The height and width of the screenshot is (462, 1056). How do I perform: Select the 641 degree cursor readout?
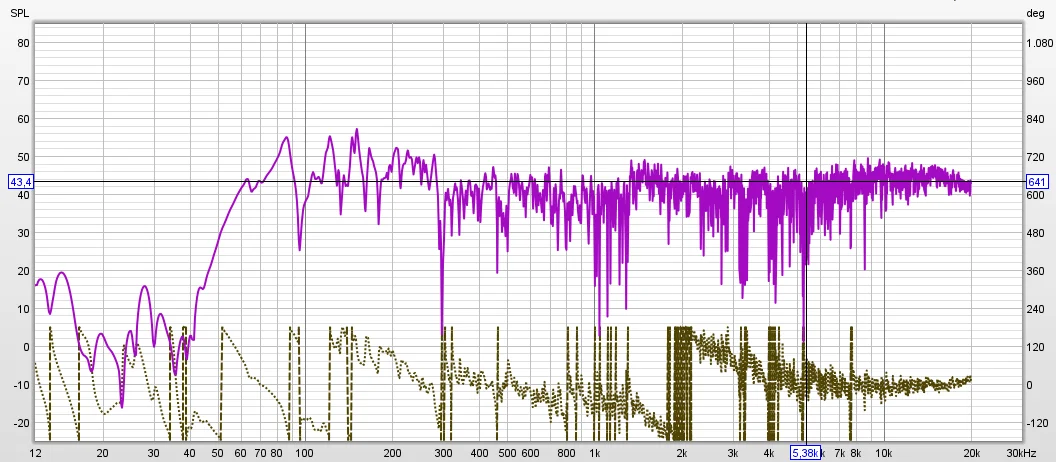pos(1036,182)
